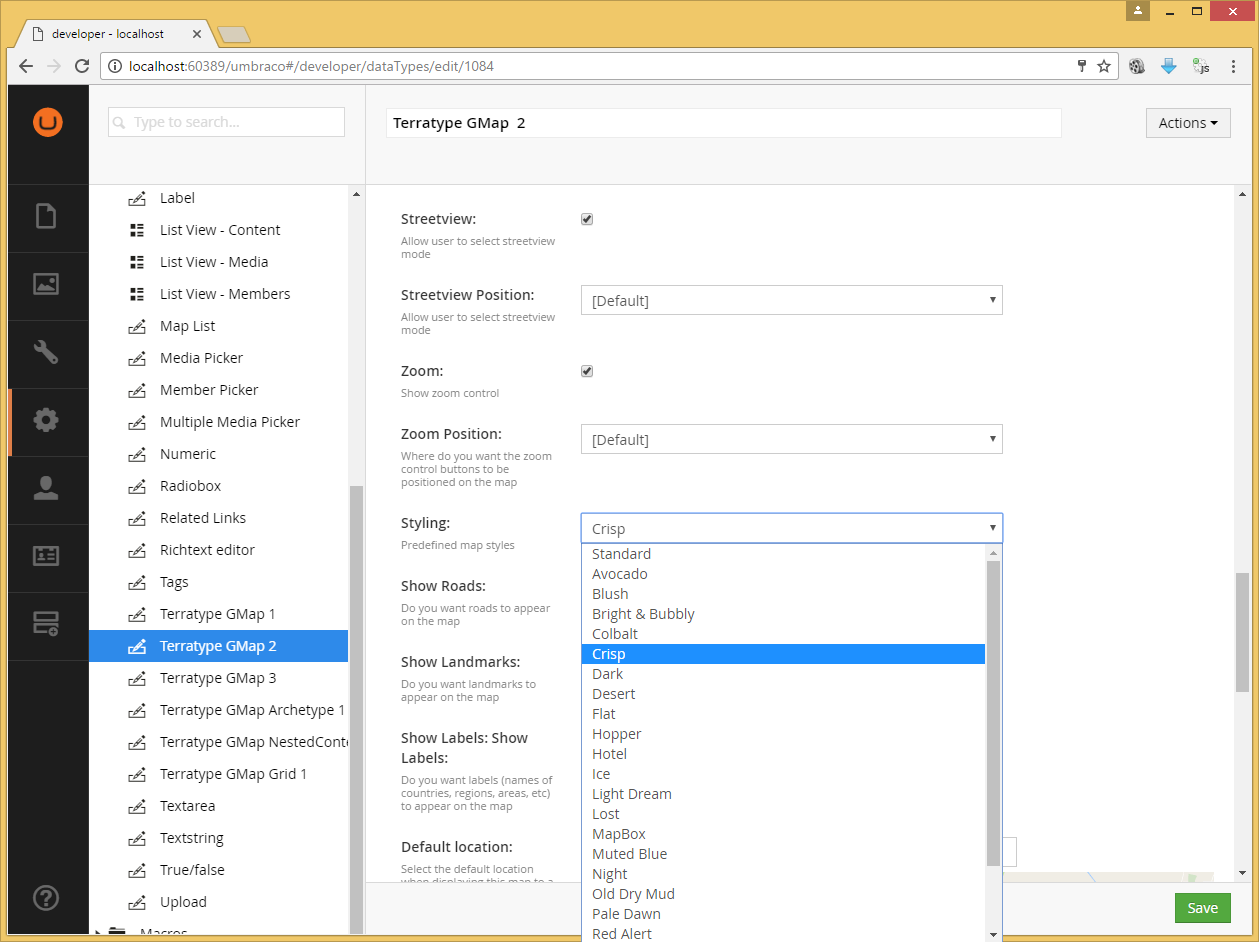Viewport: 1259px width, 942px height.
Task: Reload the page with refresh icon
Action: click(82, 67)
